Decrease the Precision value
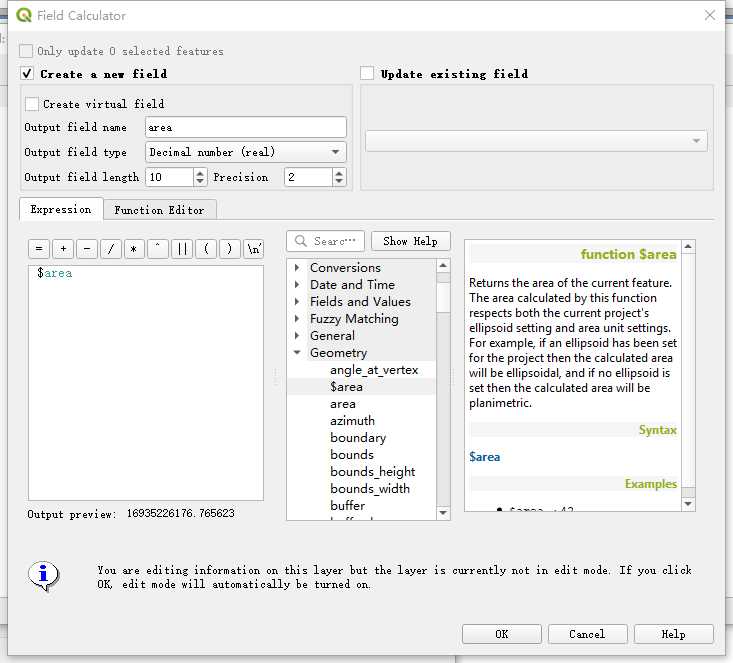 pos(339,181)
